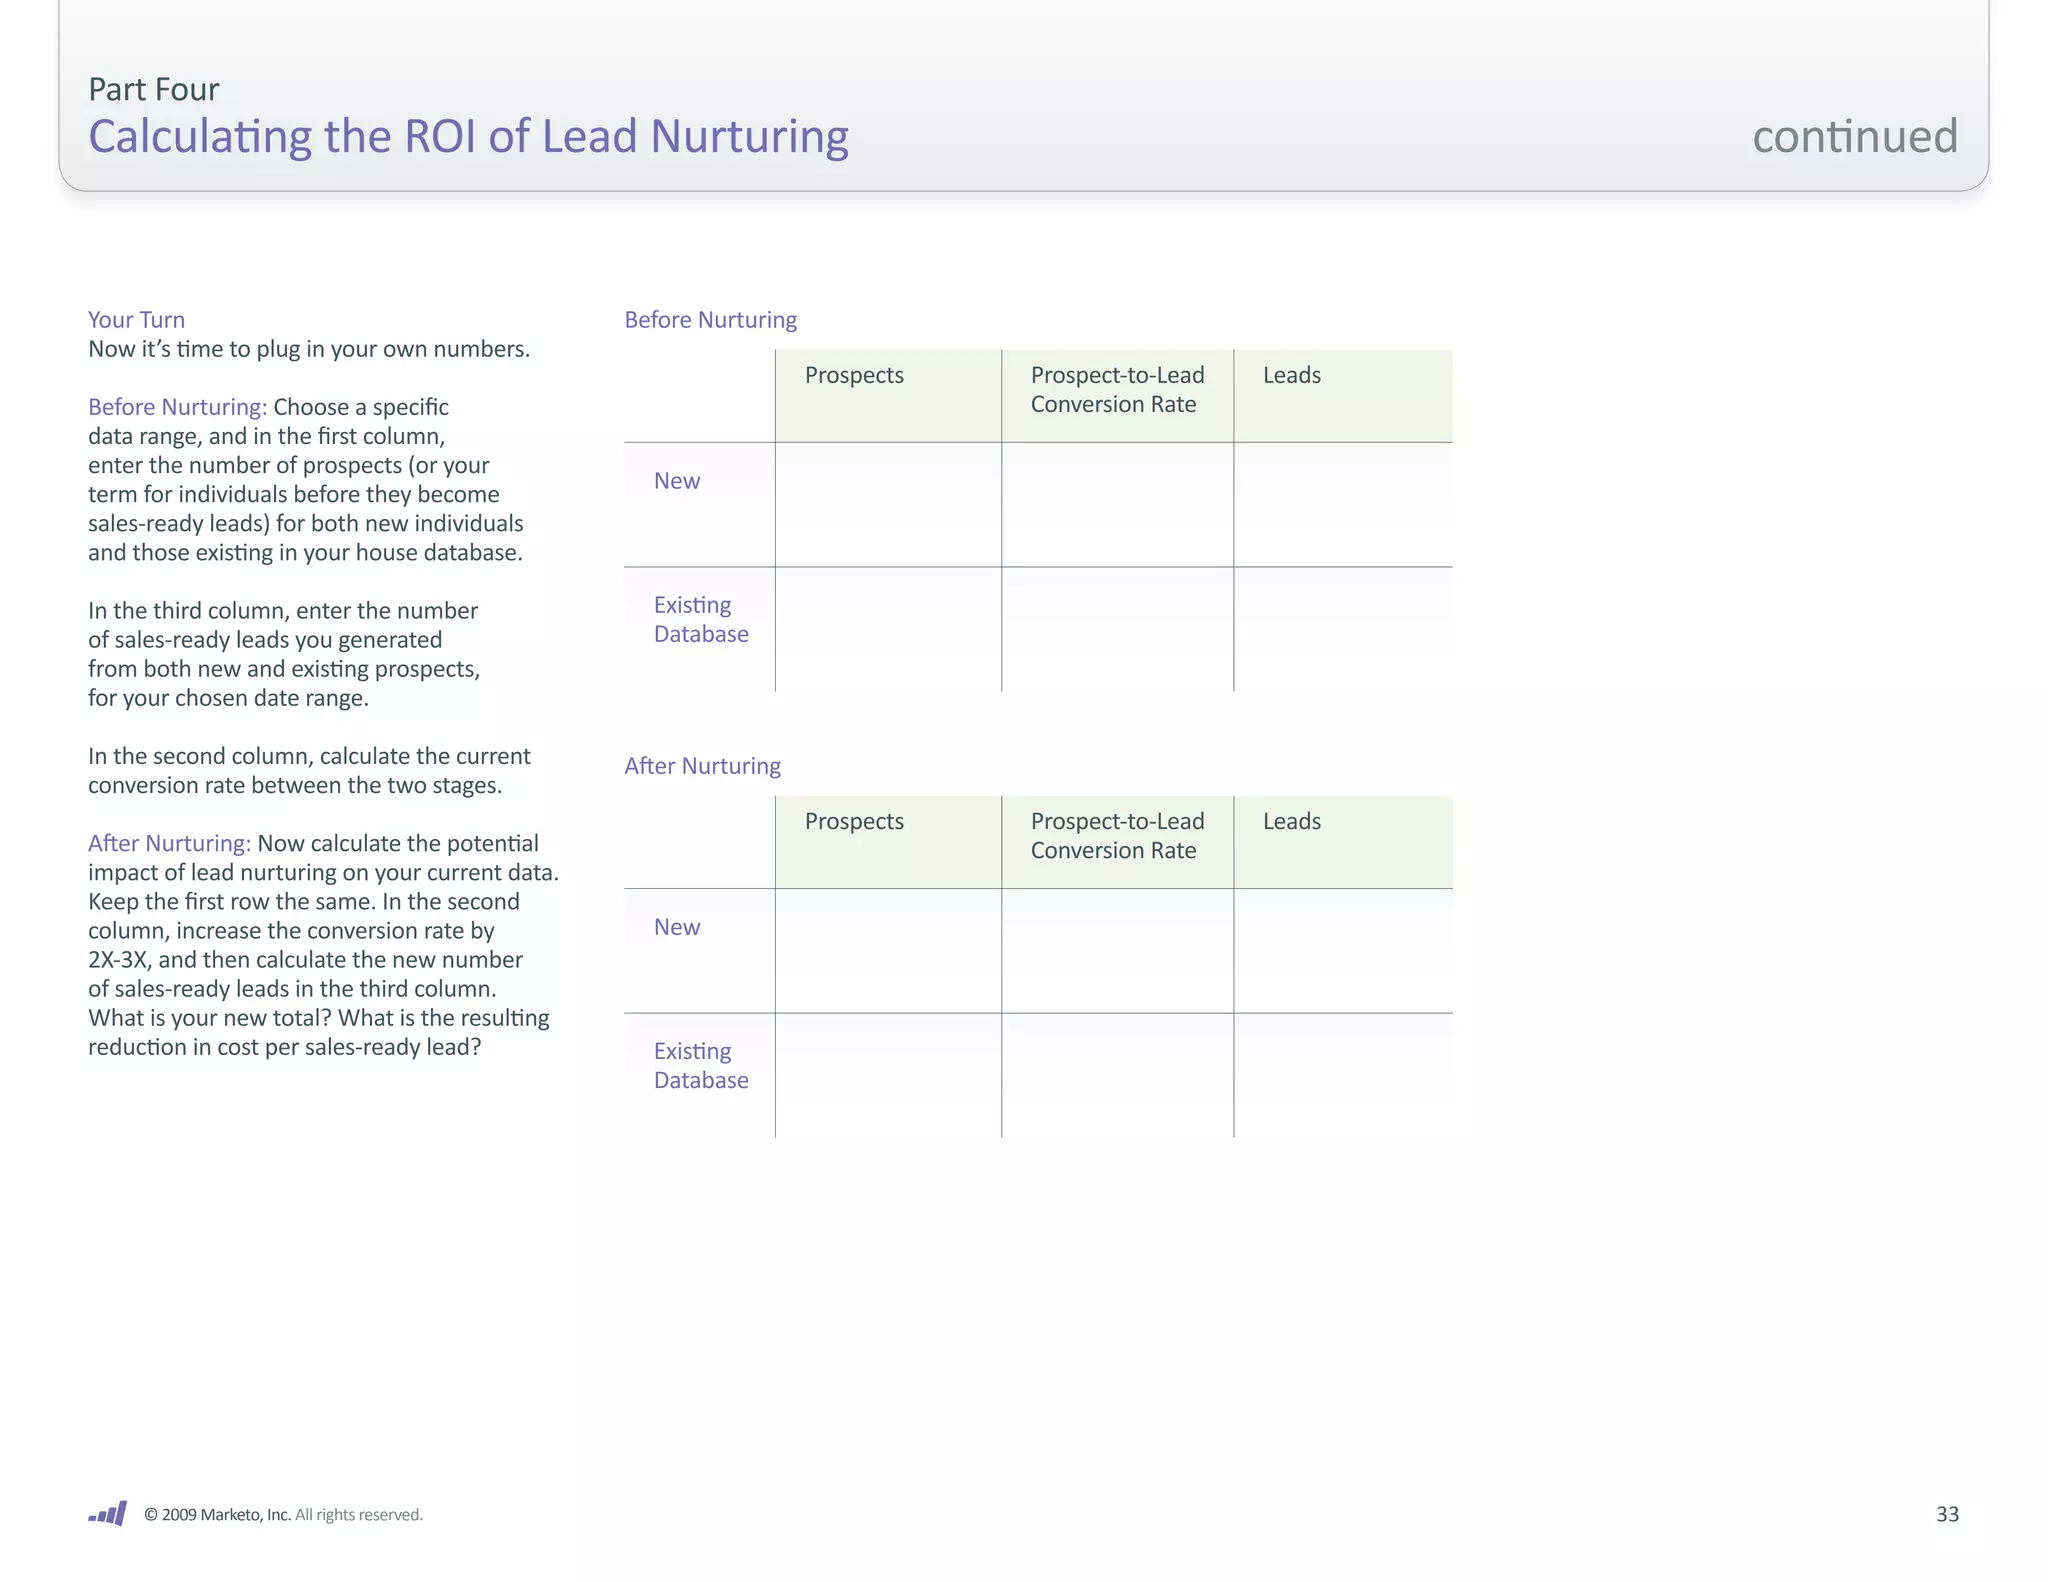The image size is (2048, 1582).
Task: Click the 'After Nurturing:' inline paragraph label
Action: [x=170, y=843]
